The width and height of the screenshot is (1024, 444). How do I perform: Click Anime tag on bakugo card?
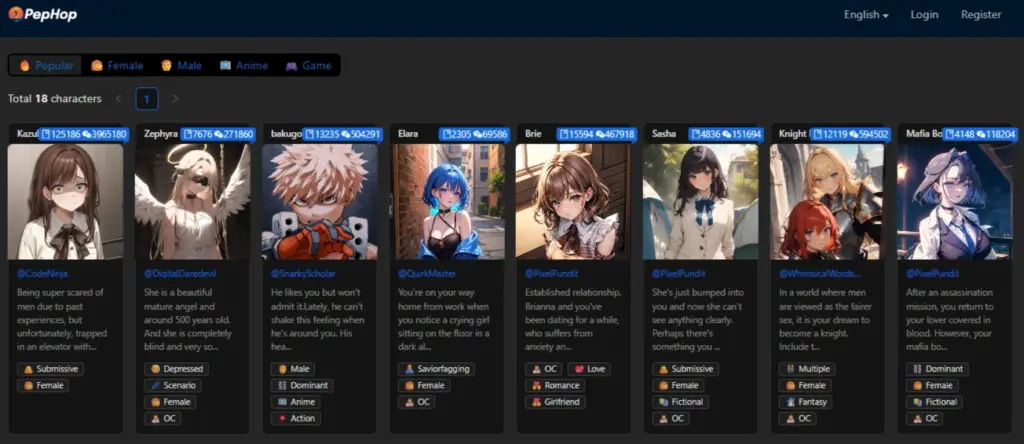click(x=296, y=402)
